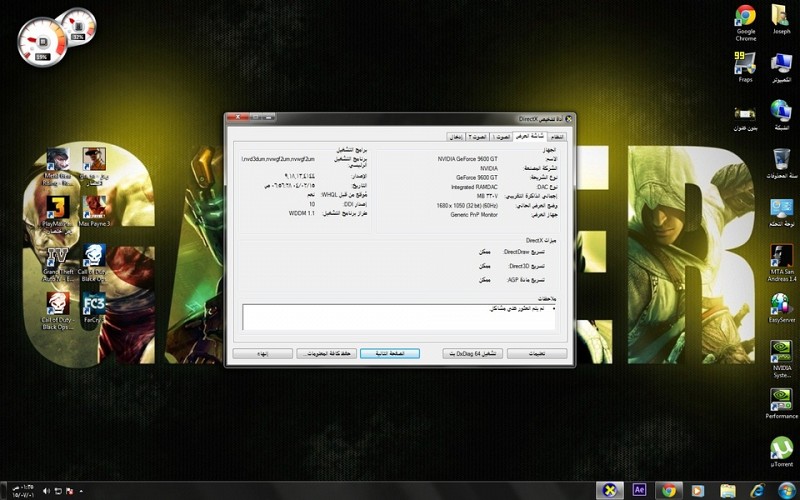Launch Call of Duty Black Ops blue skull icon
Screen dimensions: 800x500
point(94,263)
